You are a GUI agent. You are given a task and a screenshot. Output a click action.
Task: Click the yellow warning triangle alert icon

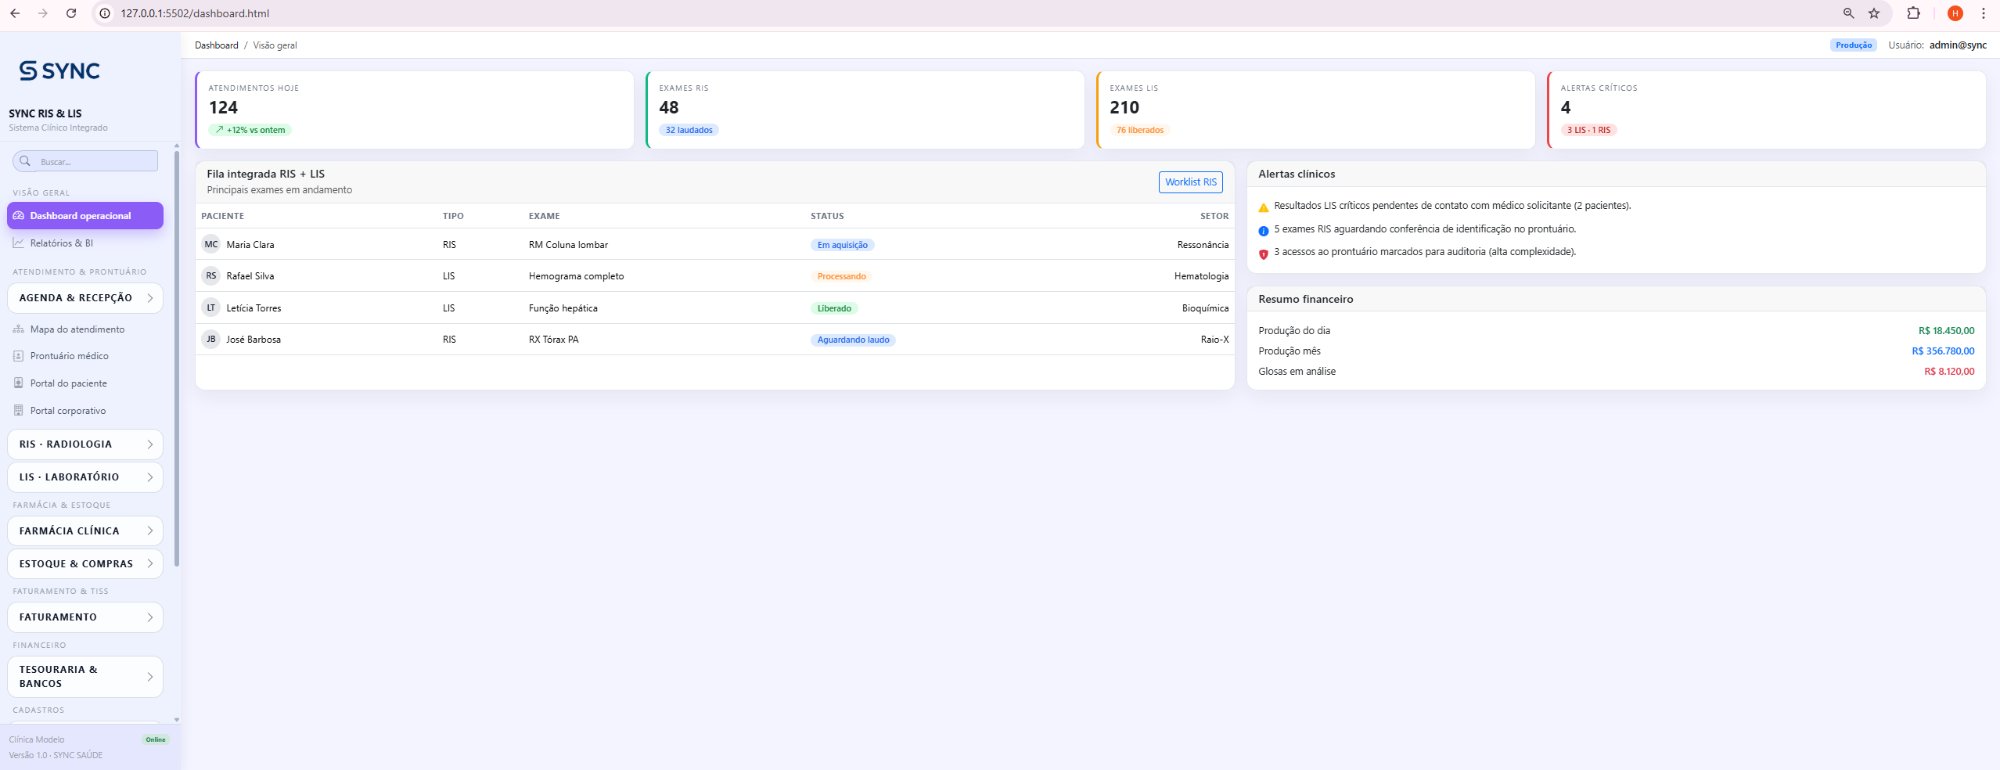(1263, 207)
